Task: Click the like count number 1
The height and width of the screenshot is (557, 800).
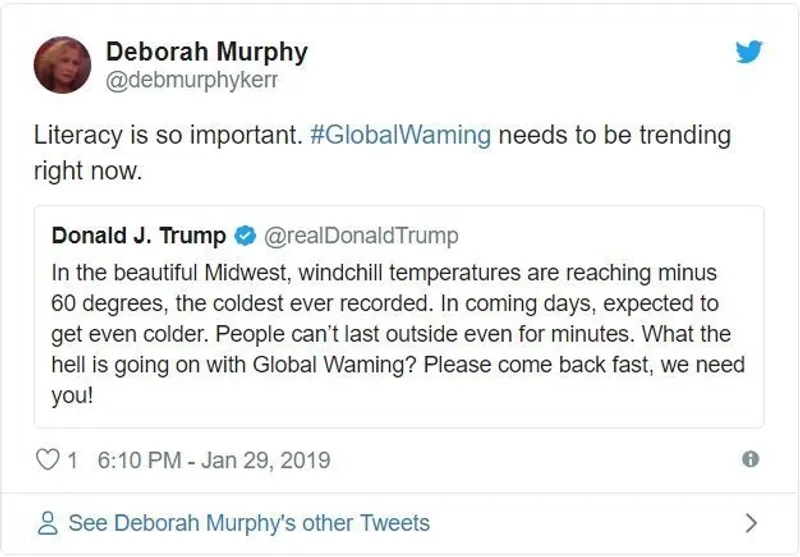Action: pos(72,460)
